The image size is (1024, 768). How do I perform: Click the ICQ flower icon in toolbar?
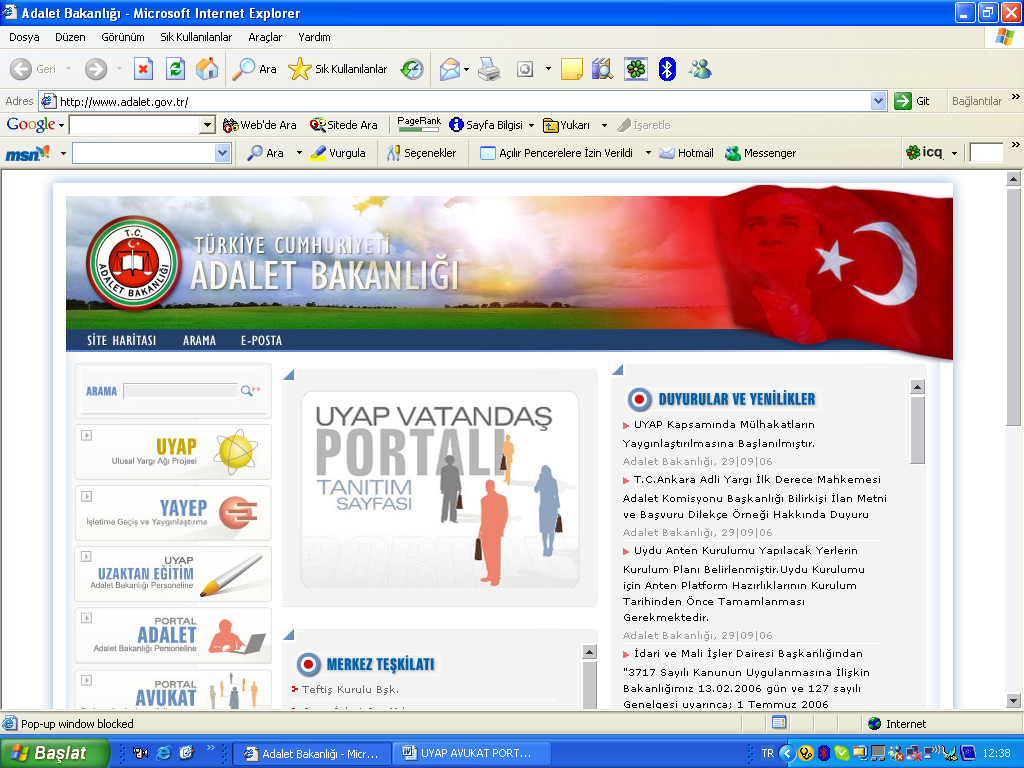[635, 69]
